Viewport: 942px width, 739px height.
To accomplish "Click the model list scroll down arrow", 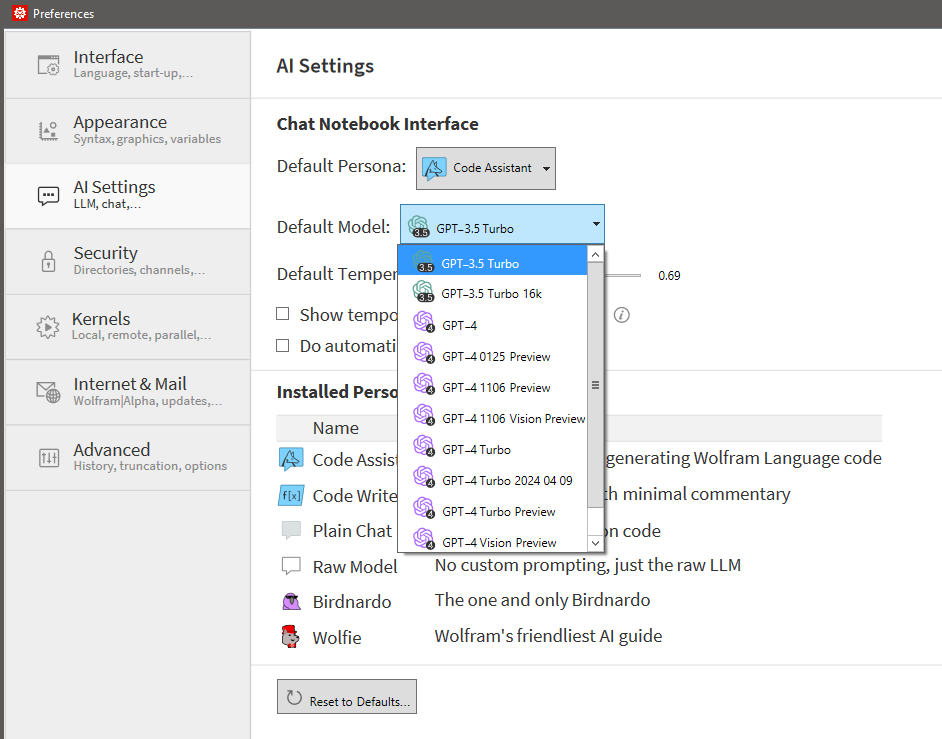I will (x=595, y=543).
